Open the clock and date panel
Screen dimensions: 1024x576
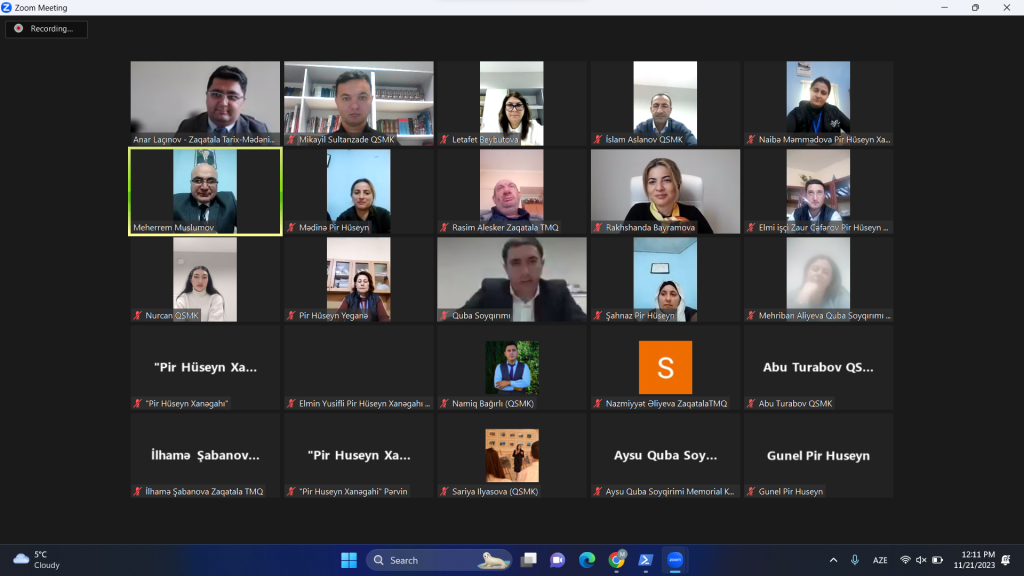[x=974, y=560]
